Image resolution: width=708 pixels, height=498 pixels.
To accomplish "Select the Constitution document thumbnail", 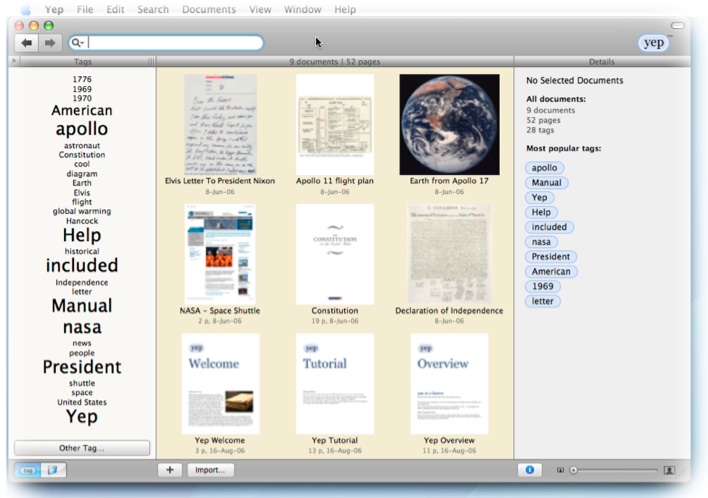I will 335,254.
